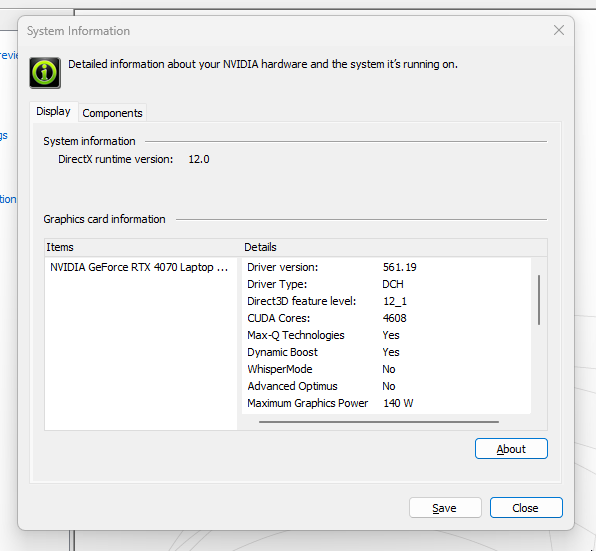
Task: Close the System Information dialog with X
Action: [x=558, y=30]
